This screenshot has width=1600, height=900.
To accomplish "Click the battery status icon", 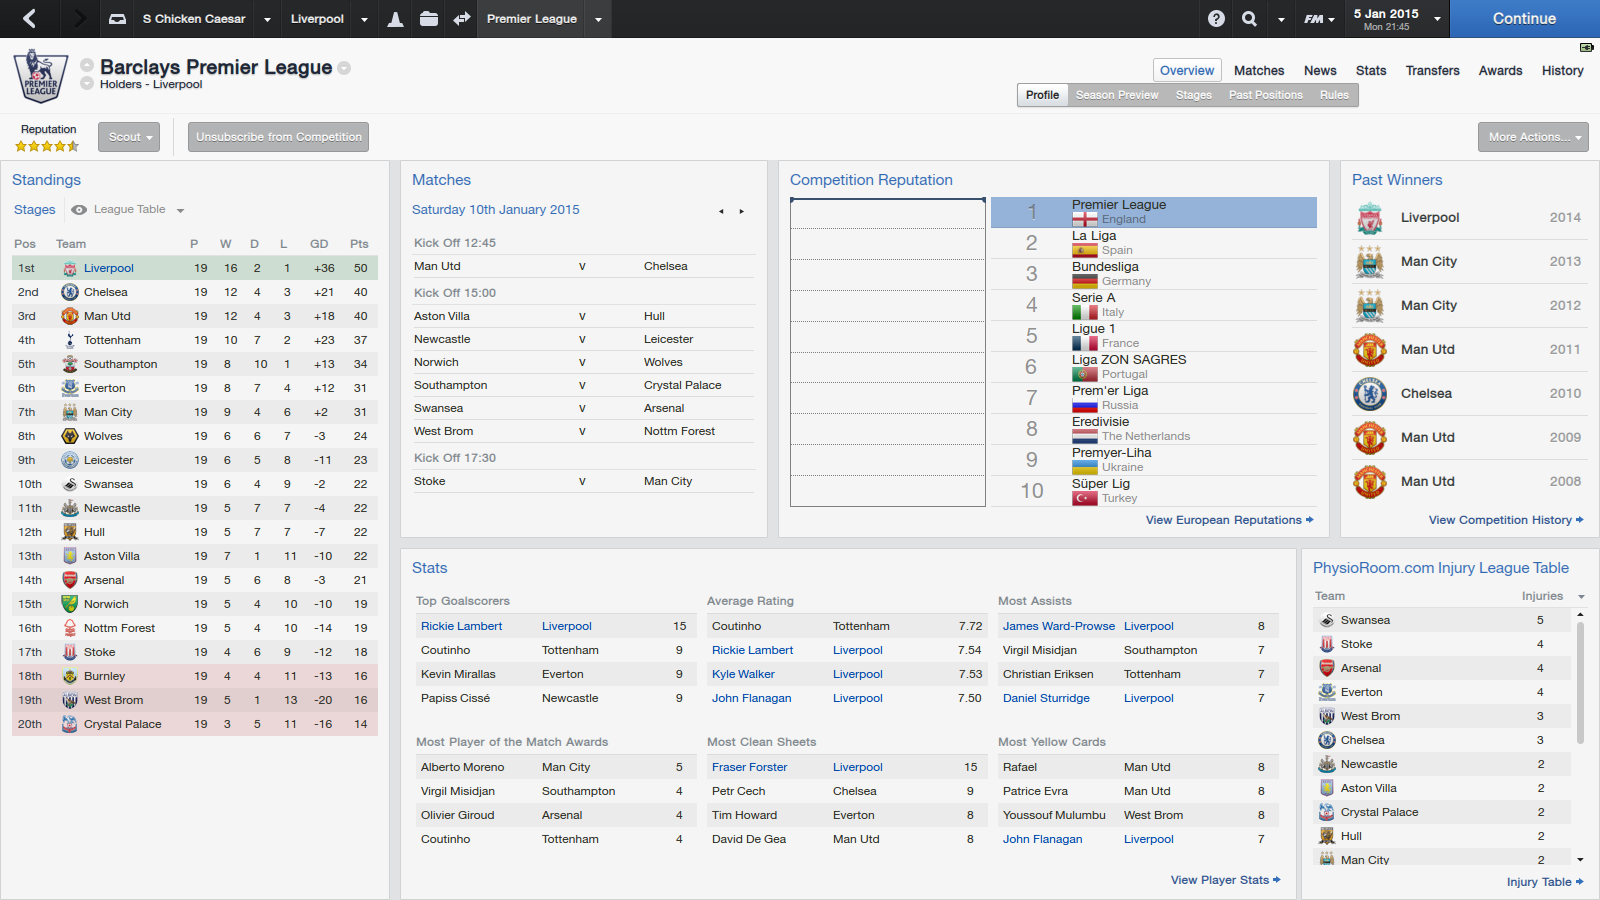I will point(1586,47).
